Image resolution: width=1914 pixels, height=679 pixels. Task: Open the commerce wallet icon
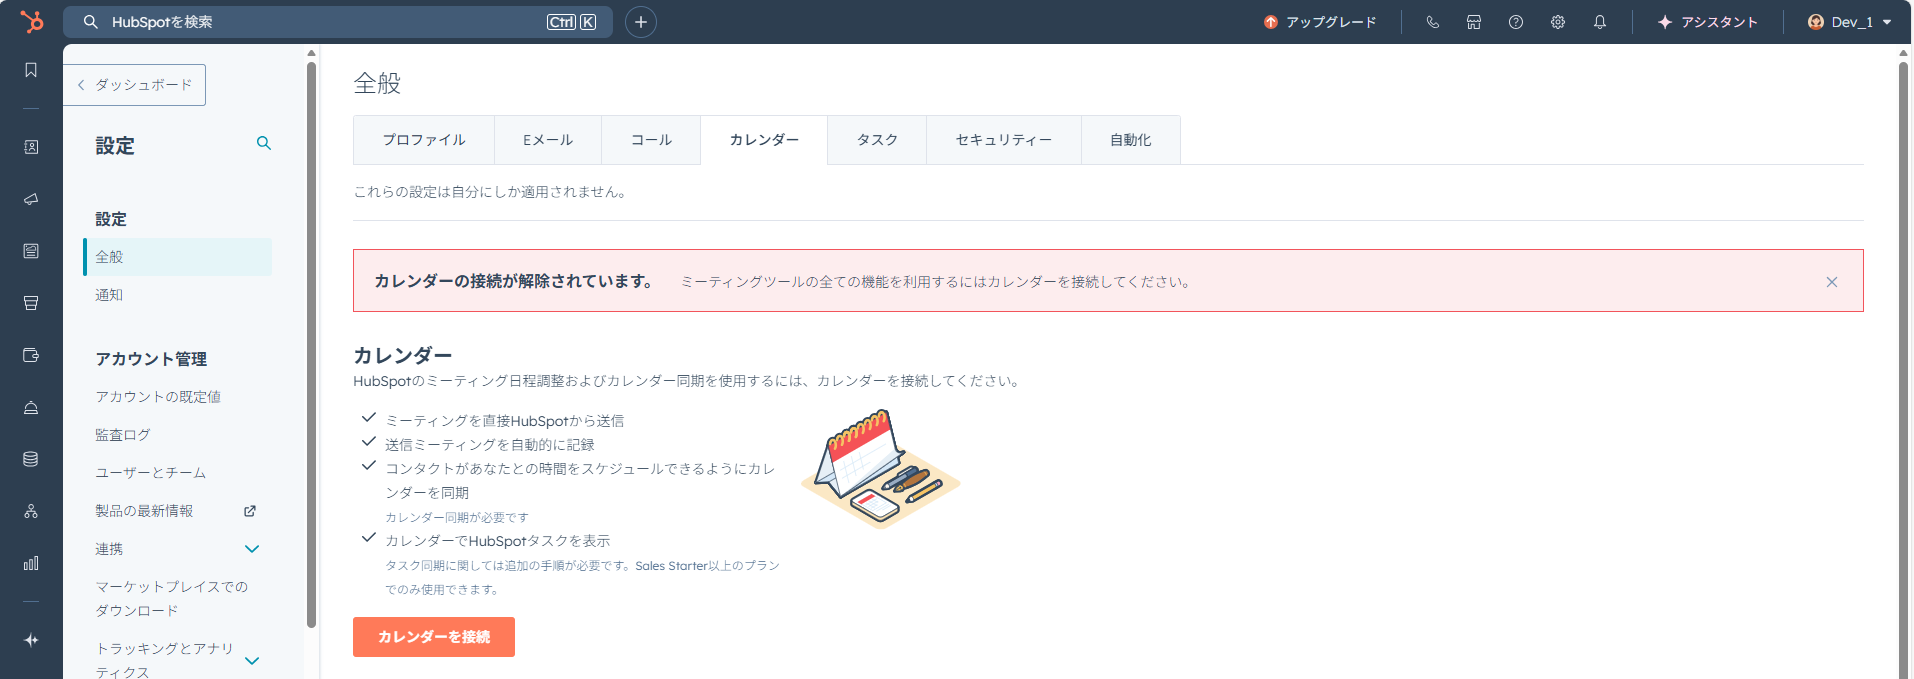click(31, 355)
